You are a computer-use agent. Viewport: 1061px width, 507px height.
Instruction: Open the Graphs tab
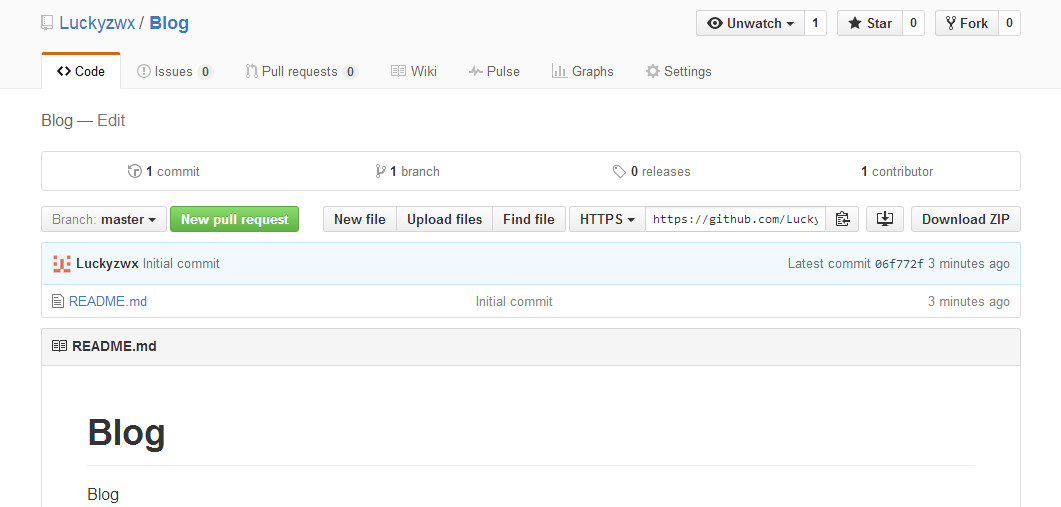(583, 71)
